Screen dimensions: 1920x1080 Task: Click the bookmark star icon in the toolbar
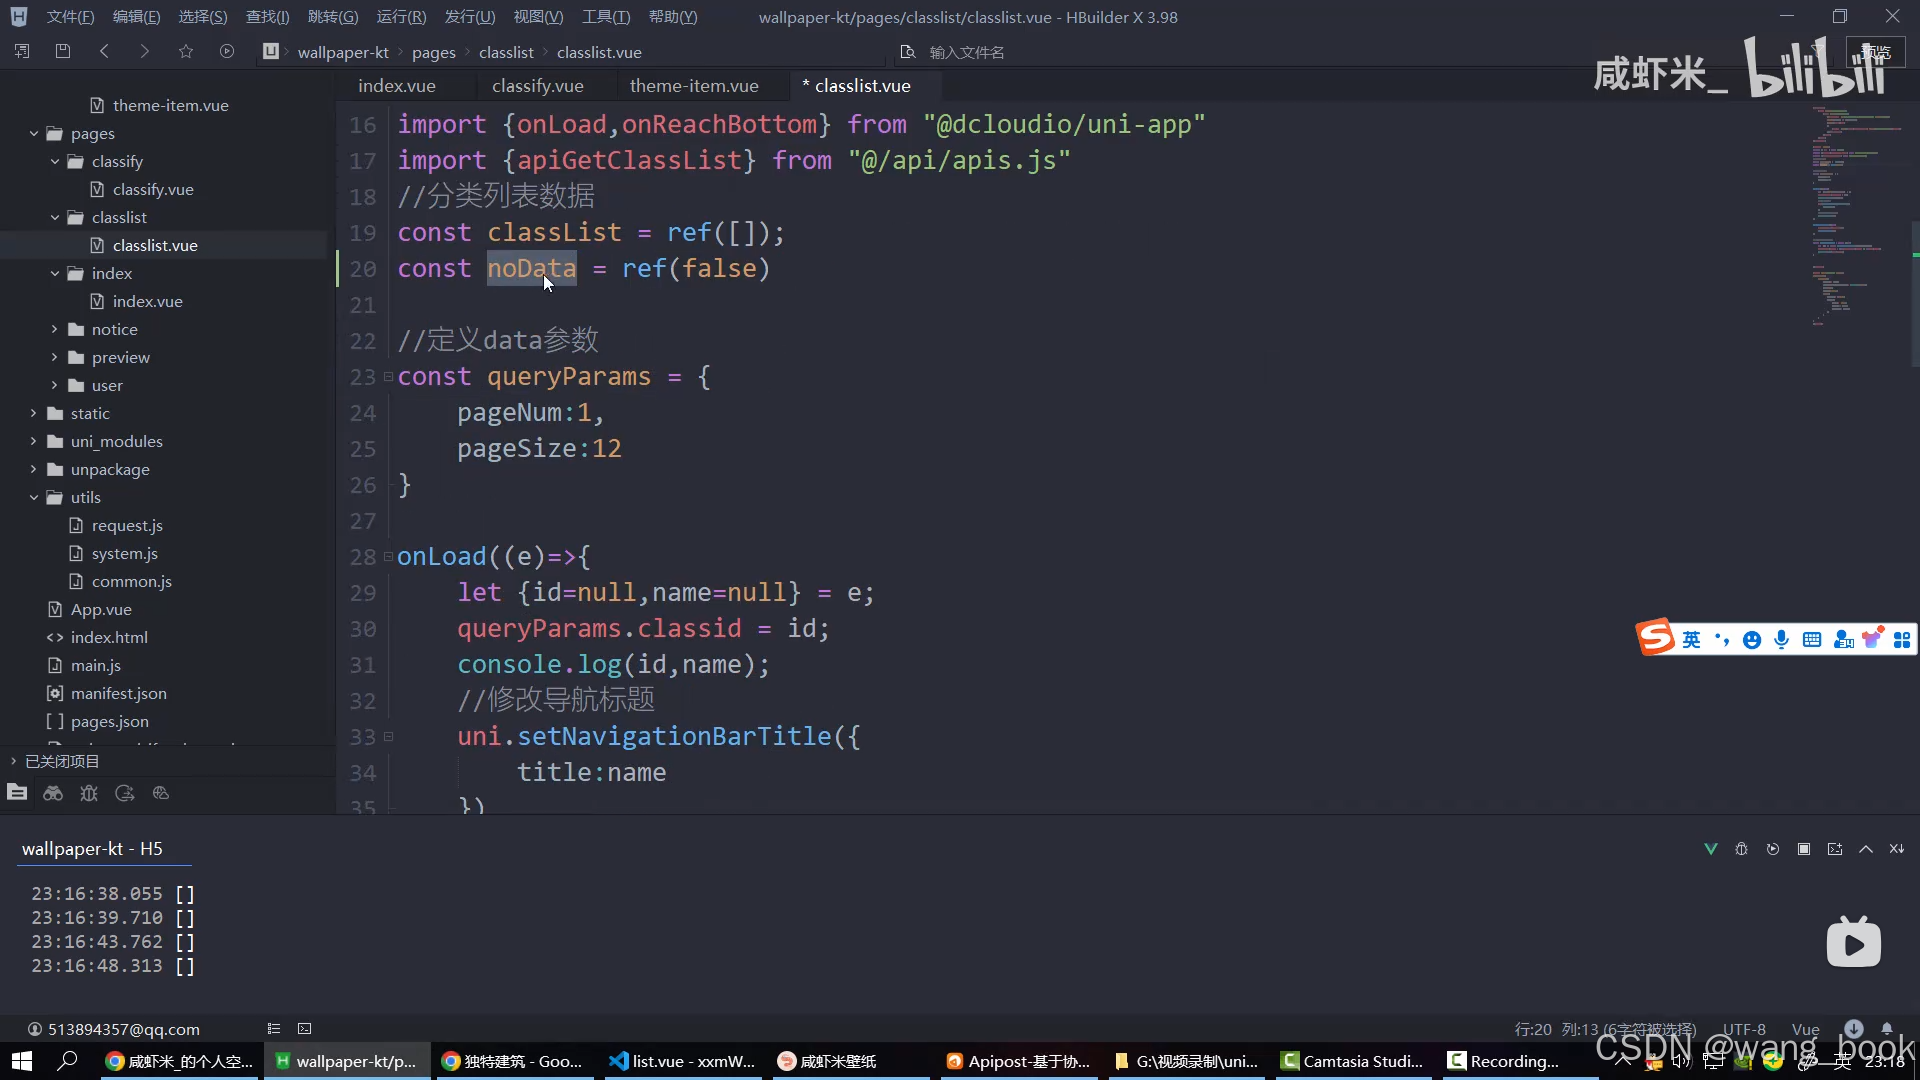point(186,51)
